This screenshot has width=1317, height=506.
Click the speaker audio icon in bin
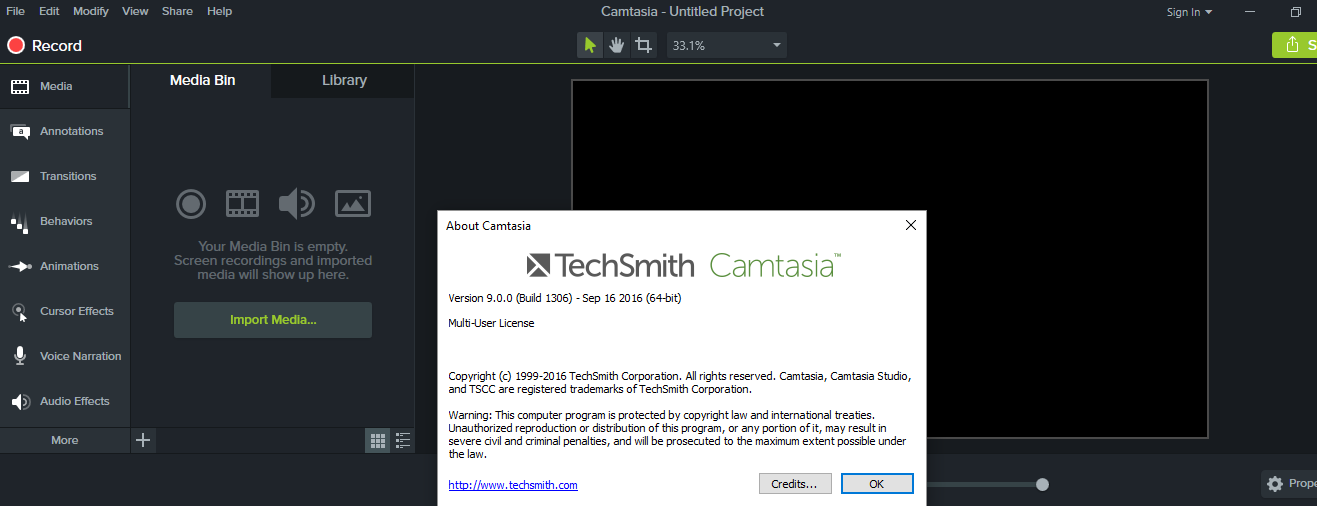[x=296, y=204]
